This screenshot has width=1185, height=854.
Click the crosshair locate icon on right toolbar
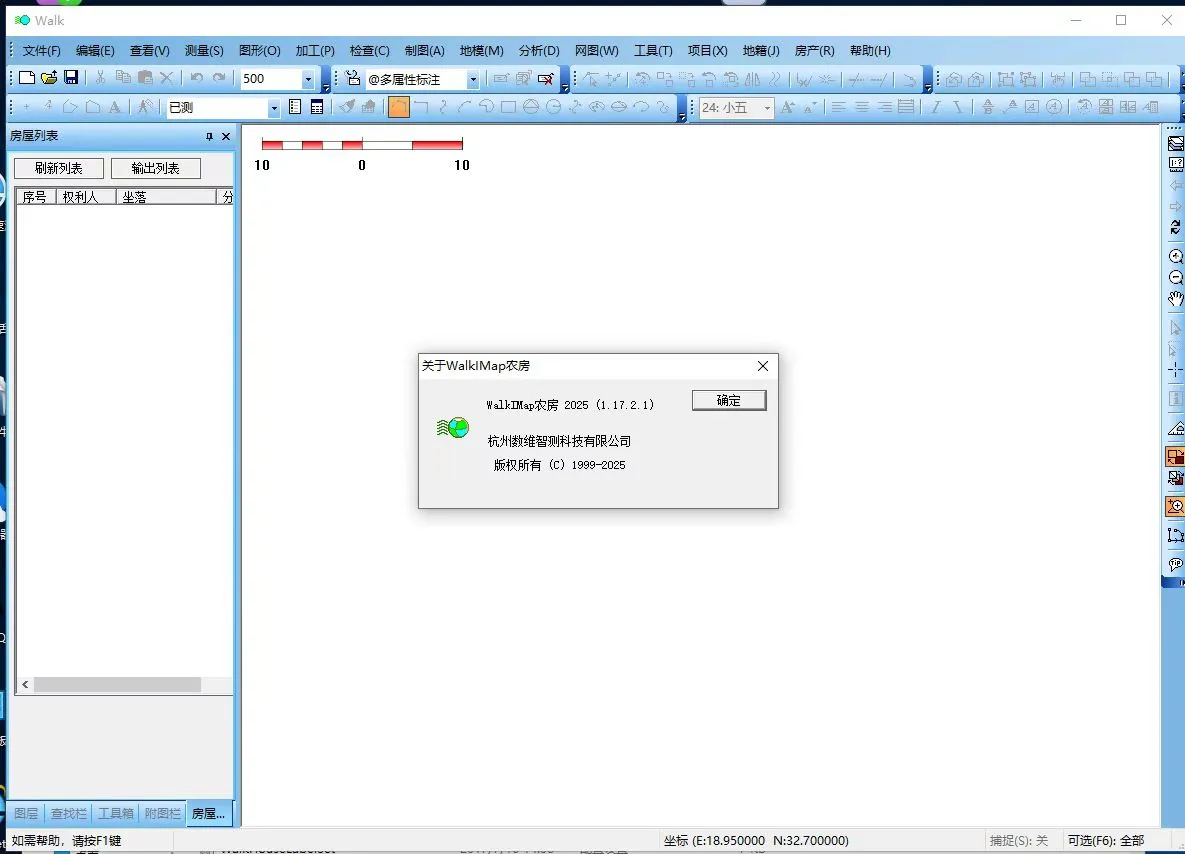coord(1175,370)
